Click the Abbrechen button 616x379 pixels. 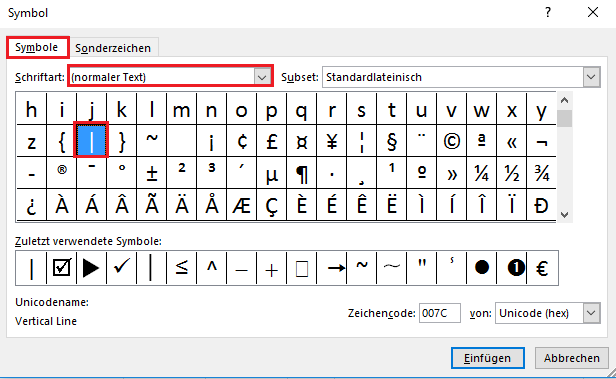572,358
